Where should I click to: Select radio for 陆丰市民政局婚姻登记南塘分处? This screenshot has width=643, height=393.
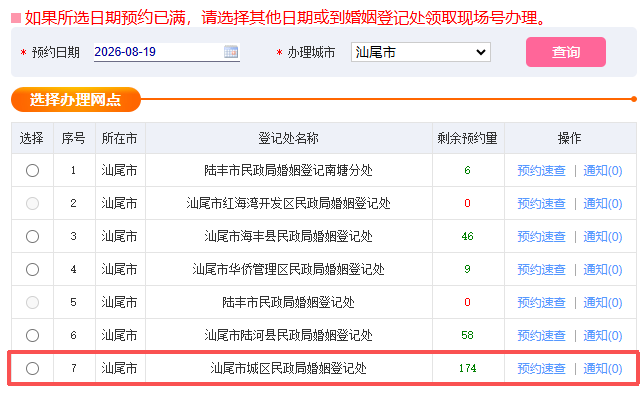pyautogui.click(x=32, y=170)
